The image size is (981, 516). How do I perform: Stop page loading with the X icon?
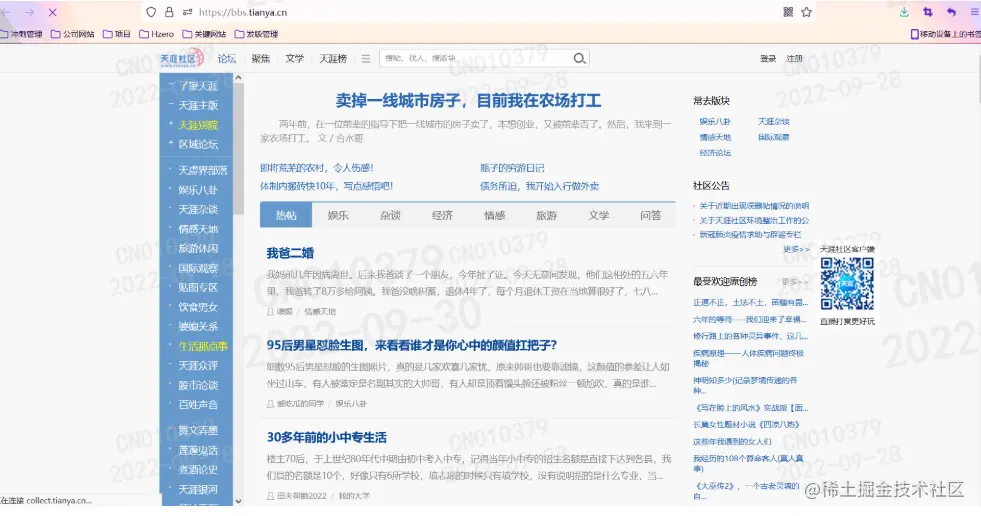(x=53, y=12)
